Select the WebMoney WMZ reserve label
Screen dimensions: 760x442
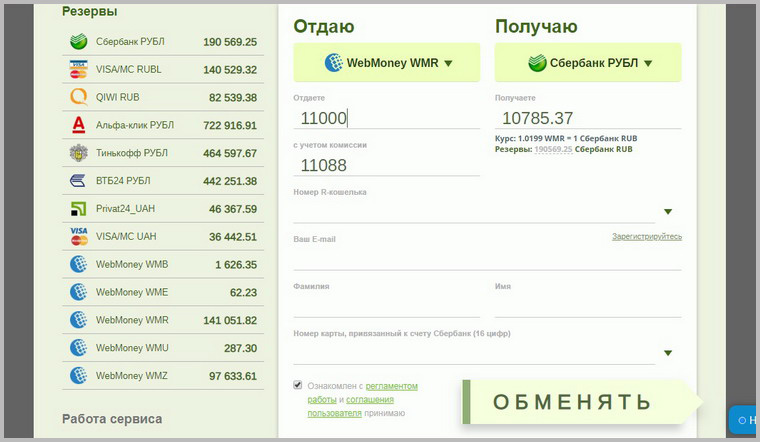pos(131,376)
